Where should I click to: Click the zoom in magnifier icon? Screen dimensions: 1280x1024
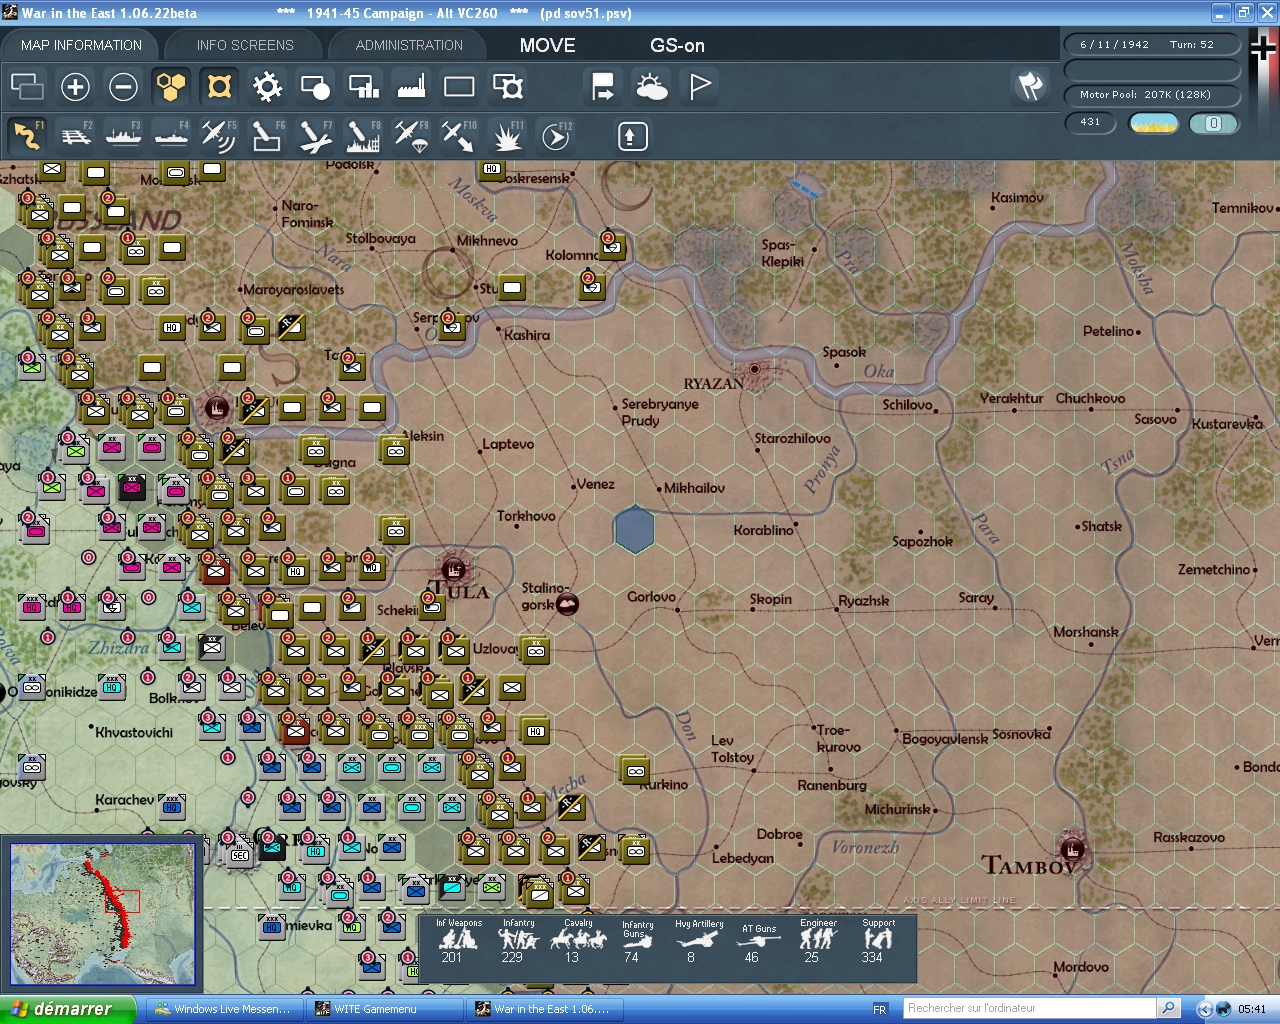coord(75,87)
